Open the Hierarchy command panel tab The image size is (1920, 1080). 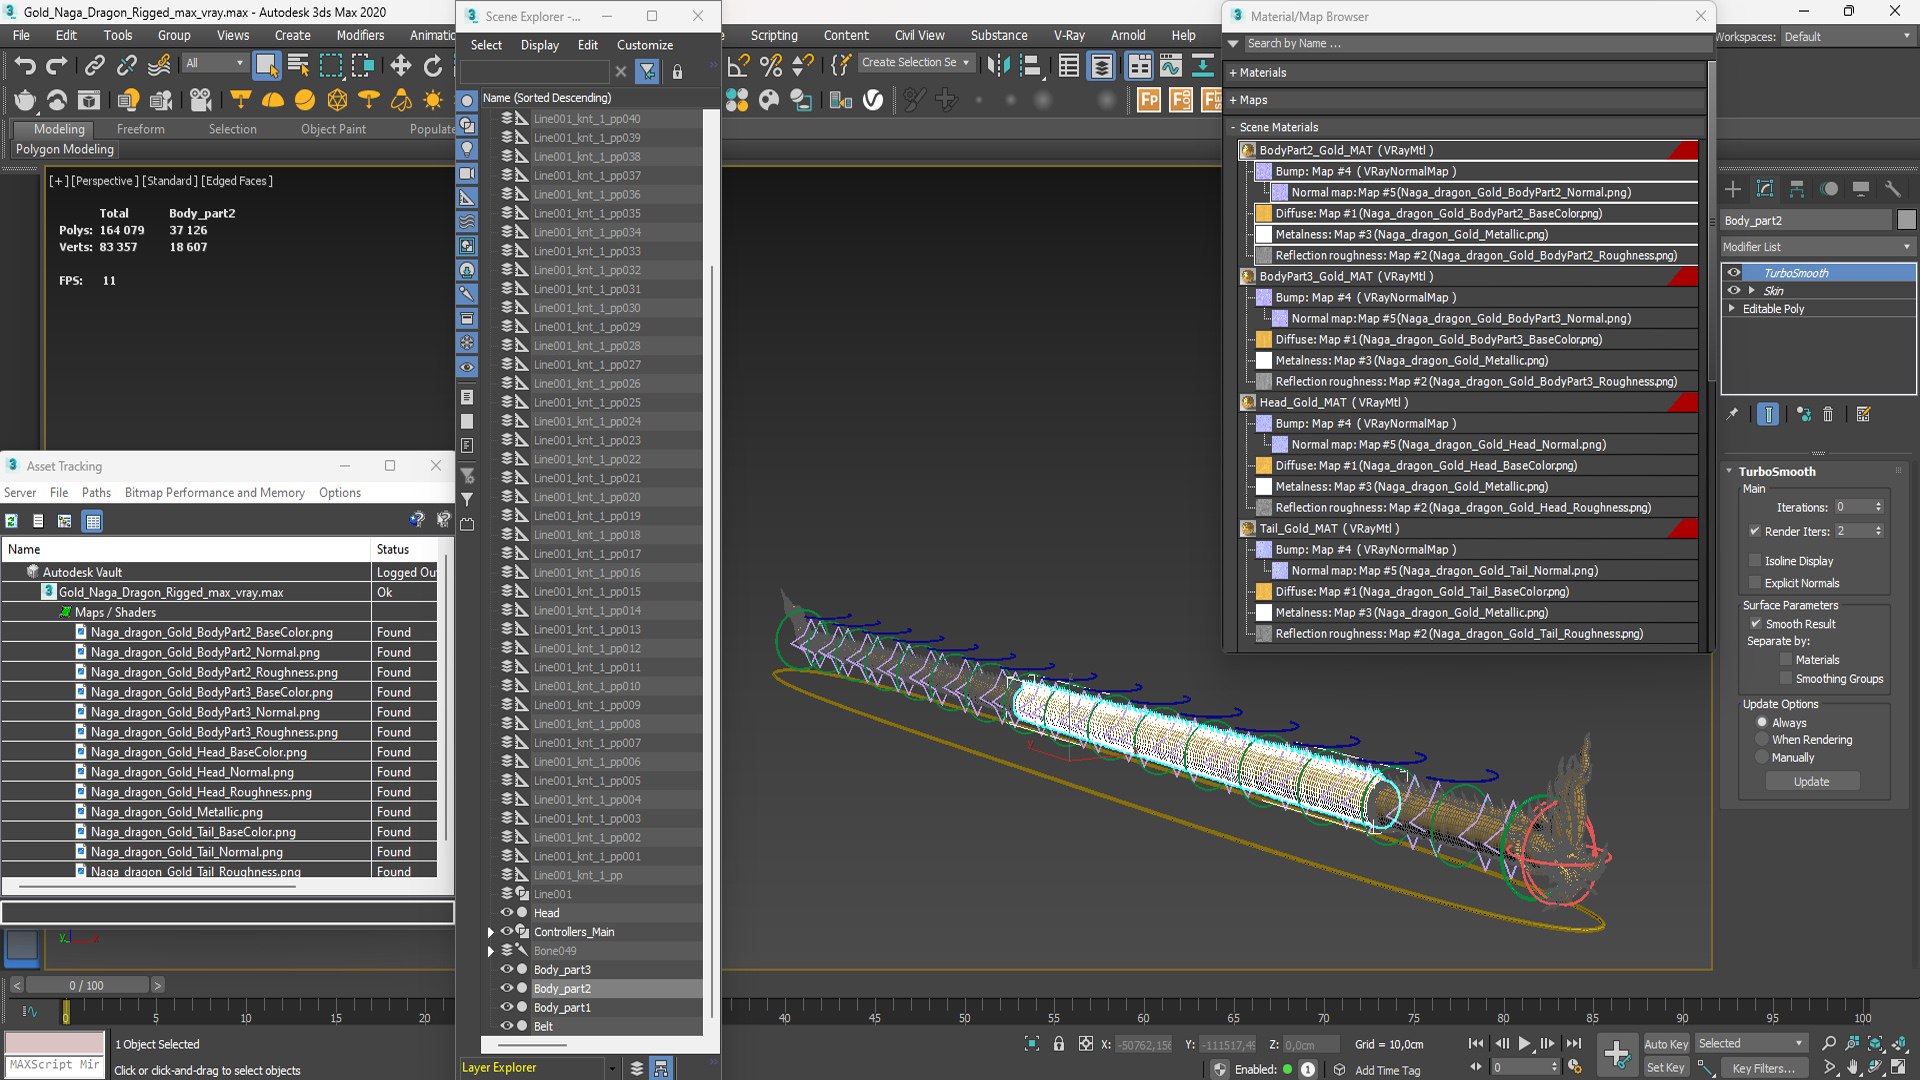1797,189
